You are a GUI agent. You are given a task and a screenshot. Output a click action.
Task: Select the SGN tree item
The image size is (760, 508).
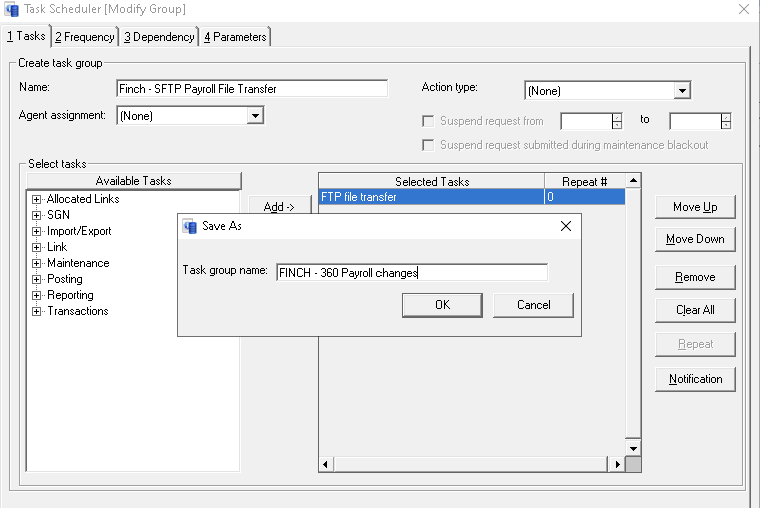coord(58,215)
